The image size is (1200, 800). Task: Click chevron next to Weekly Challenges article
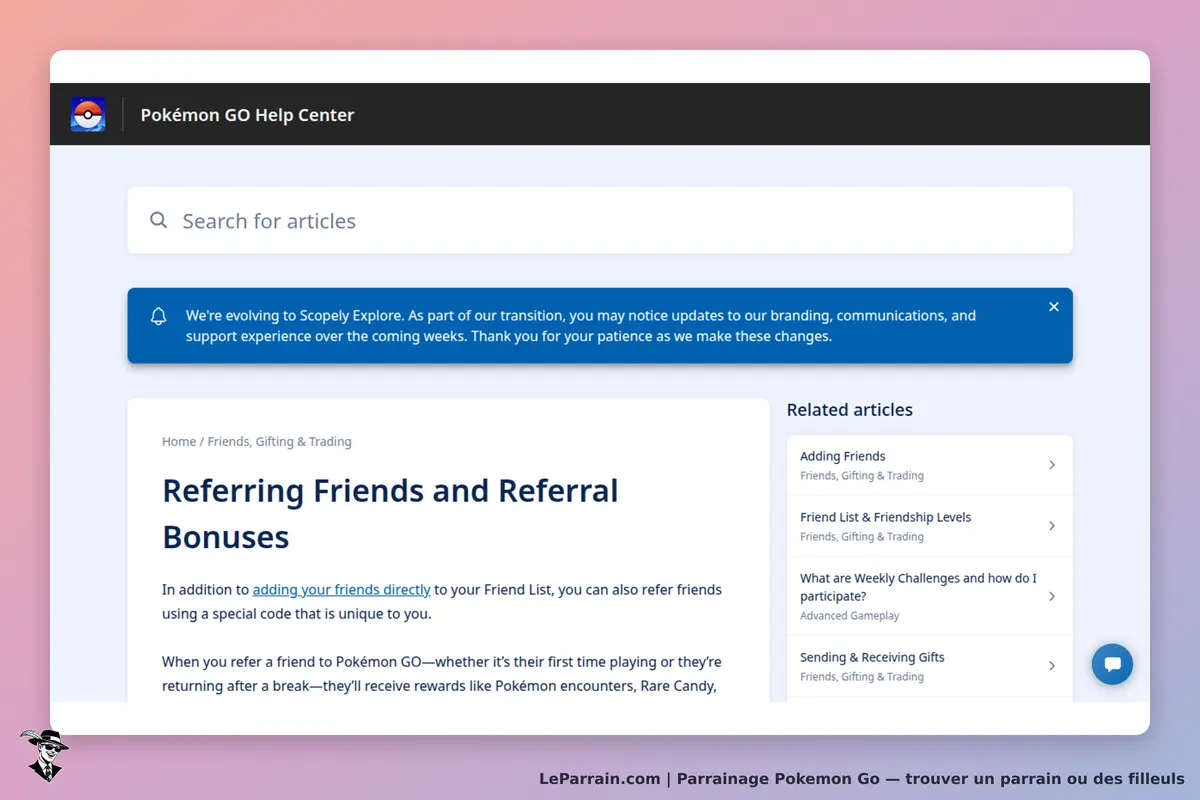[x=1051, y=596]
